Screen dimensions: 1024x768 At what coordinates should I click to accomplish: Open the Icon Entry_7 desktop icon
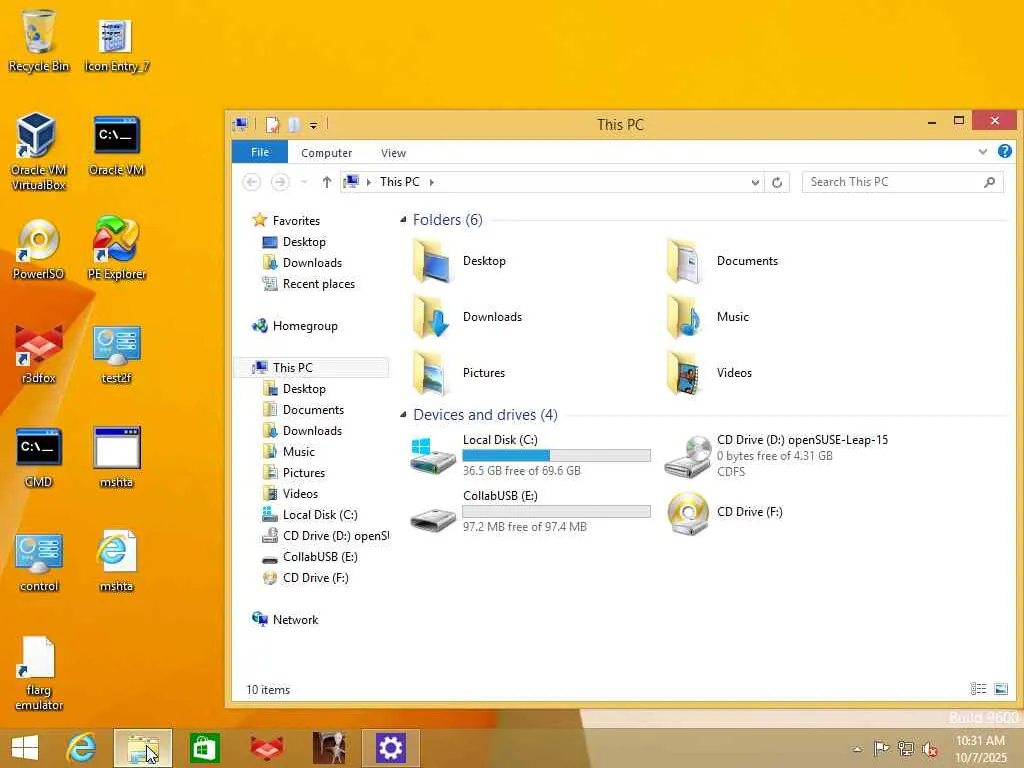[x=116, y=44]
